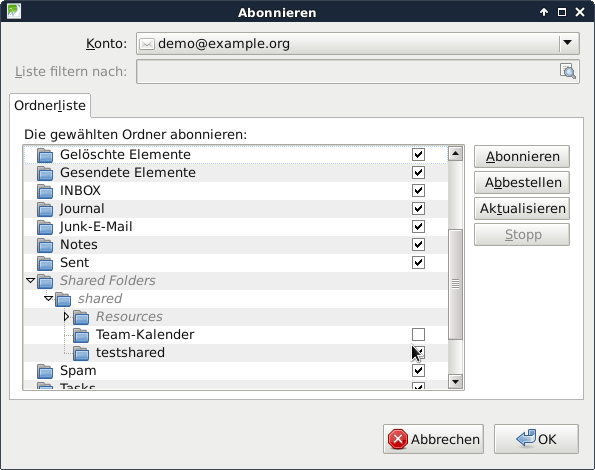Click the folder list scrollbar thumb

(x=455, y=284)
